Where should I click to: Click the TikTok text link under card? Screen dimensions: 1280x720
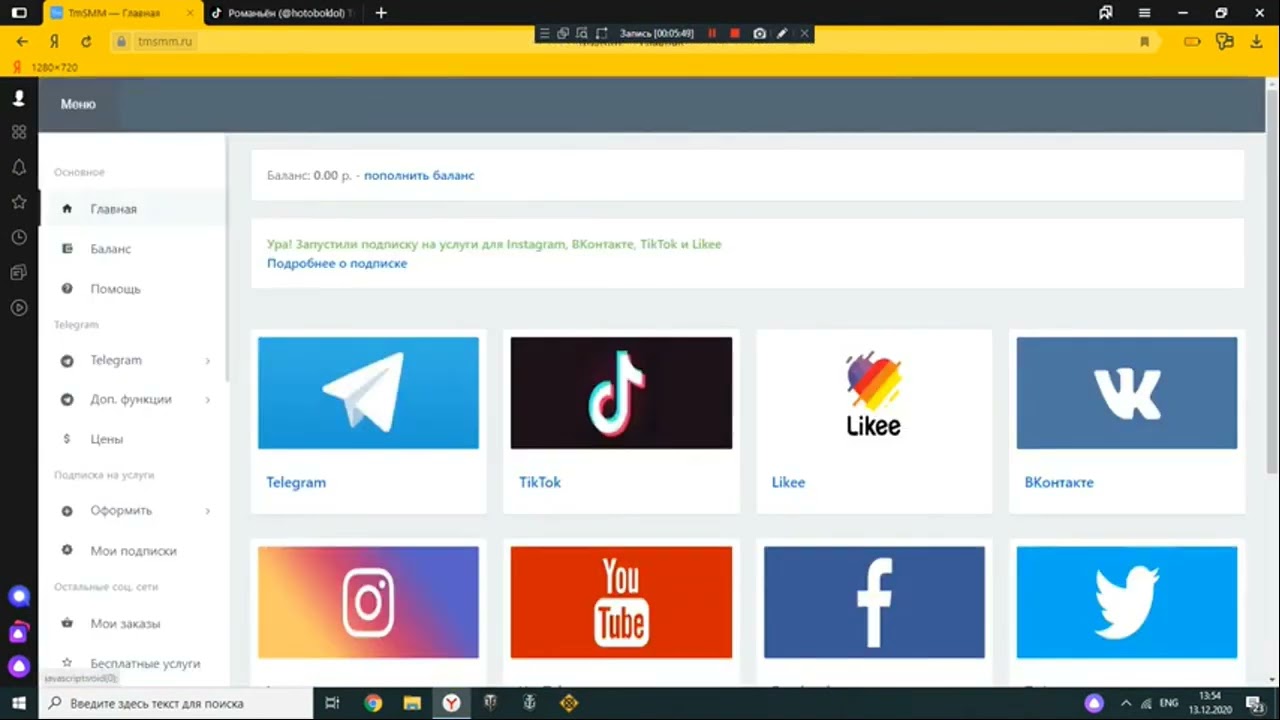coord(540,482)
